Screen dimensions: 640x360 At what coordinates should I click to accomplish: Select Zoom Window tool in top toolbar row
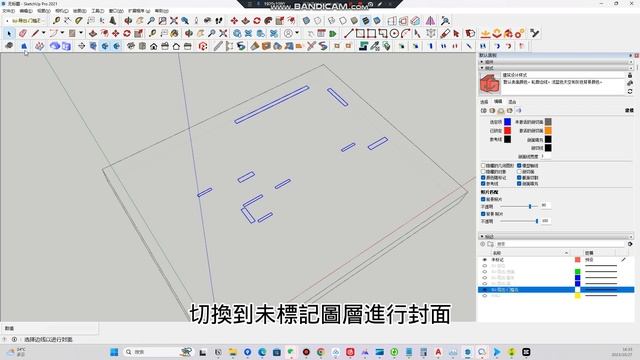click(x=162, y=20)
